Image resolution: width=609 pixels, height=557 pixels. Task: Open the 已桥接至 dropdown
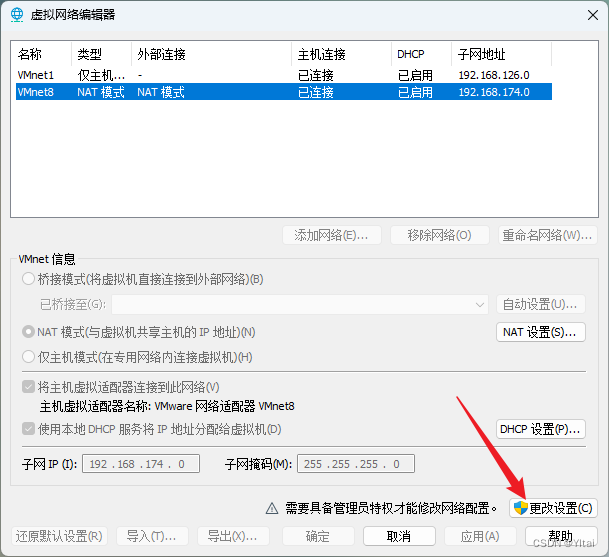(x=299, y=305)
